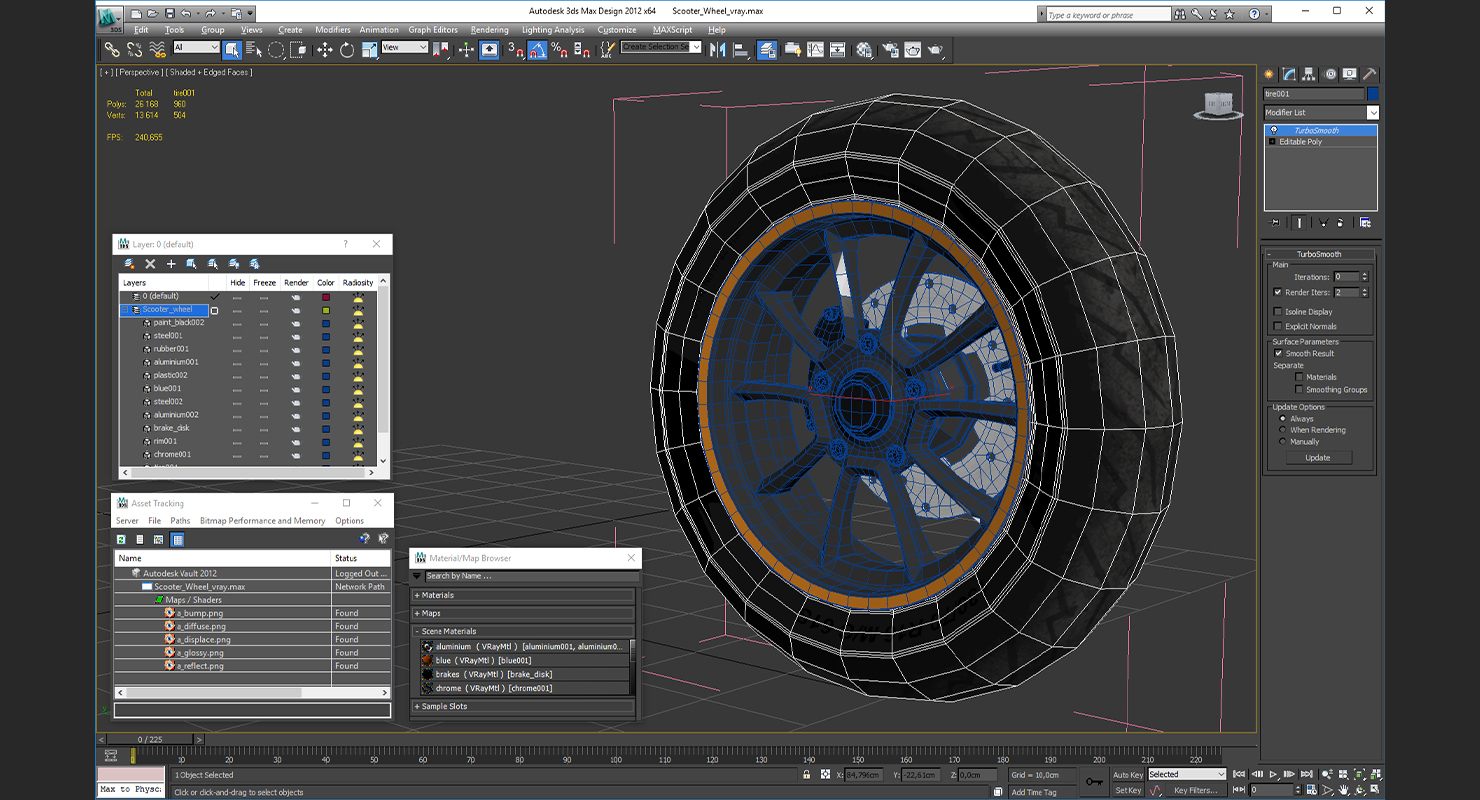This screenshot has height=800, width=1480.
Task: Enable Explicit Normals checkbox
Action: coord(1278,326)
